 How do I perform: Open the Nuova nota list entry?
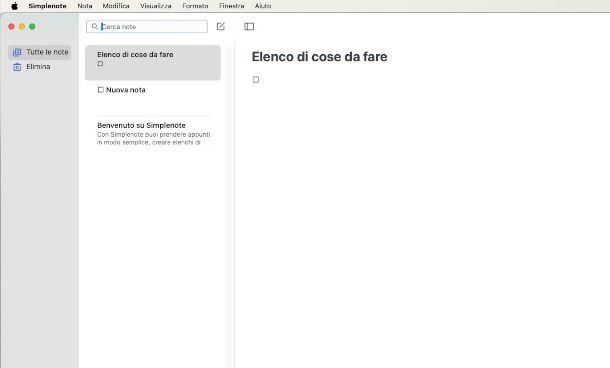coord(153,98)
